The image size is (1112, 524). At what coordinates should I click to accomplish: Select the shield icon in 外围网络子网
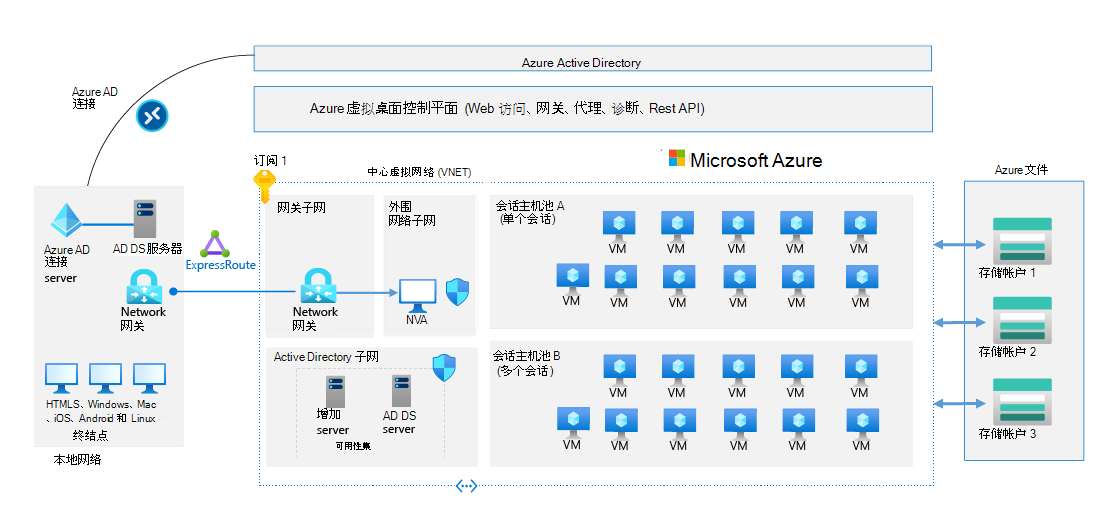point(457,291)
